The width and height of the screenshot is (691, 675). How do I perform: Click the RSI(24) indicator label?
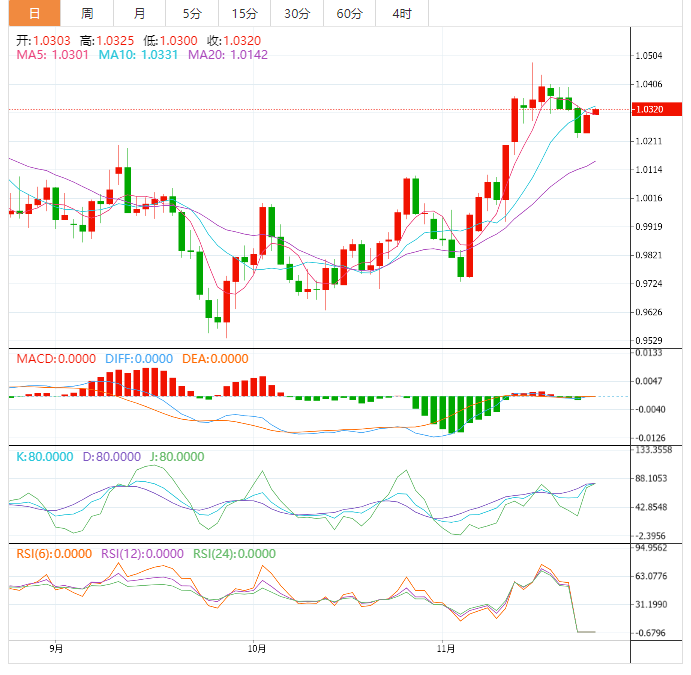234,553
